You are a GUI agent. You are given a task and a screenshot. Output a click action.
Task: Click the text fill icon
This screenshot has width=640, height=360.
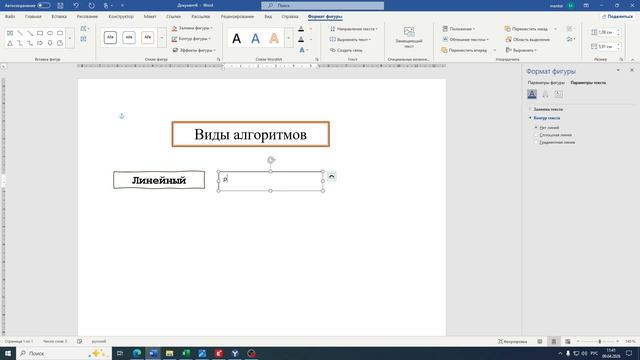301,29
